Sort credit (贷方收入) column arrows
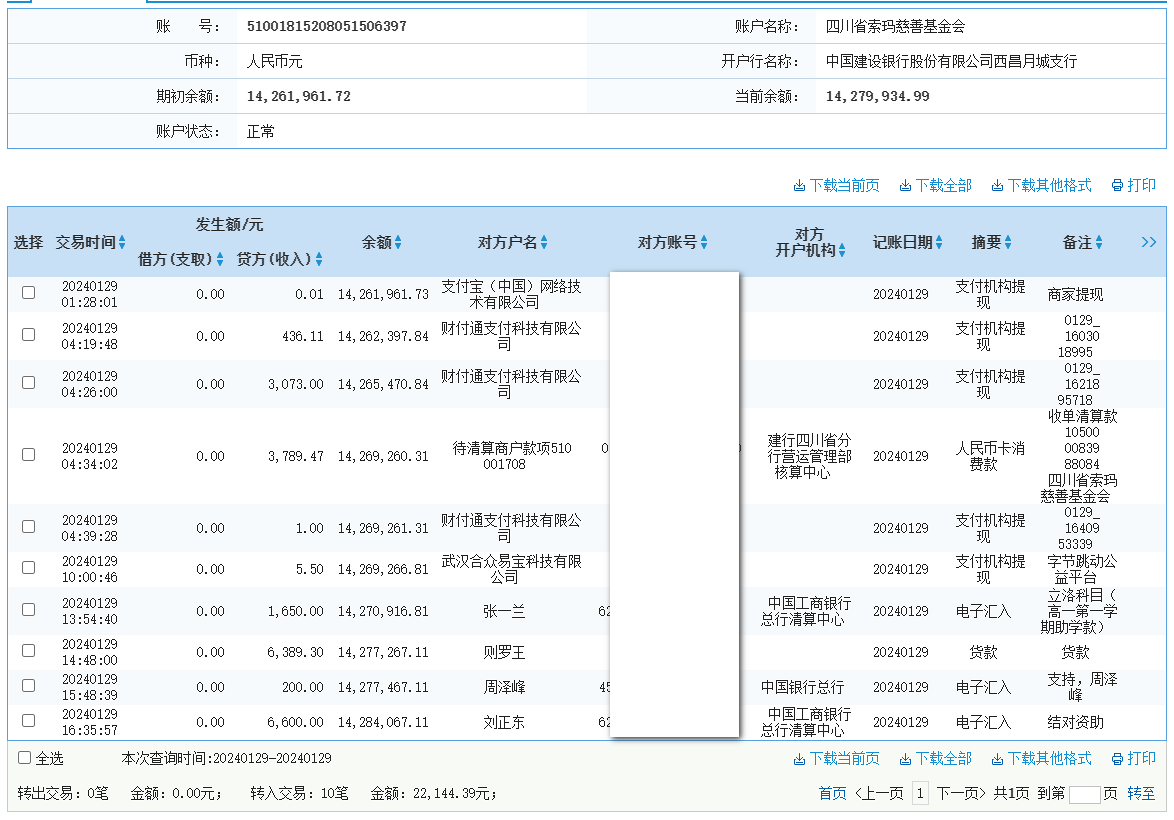Viewport: 1174px width, 820px height. pos(319,259)
